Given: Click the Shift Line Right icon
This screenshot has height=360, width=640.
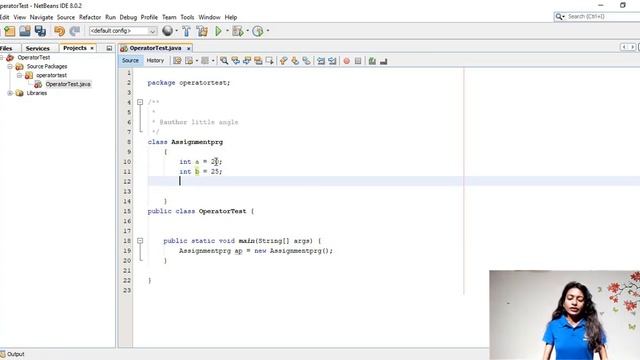Looking at the screenshot, I should click(333, 61).
